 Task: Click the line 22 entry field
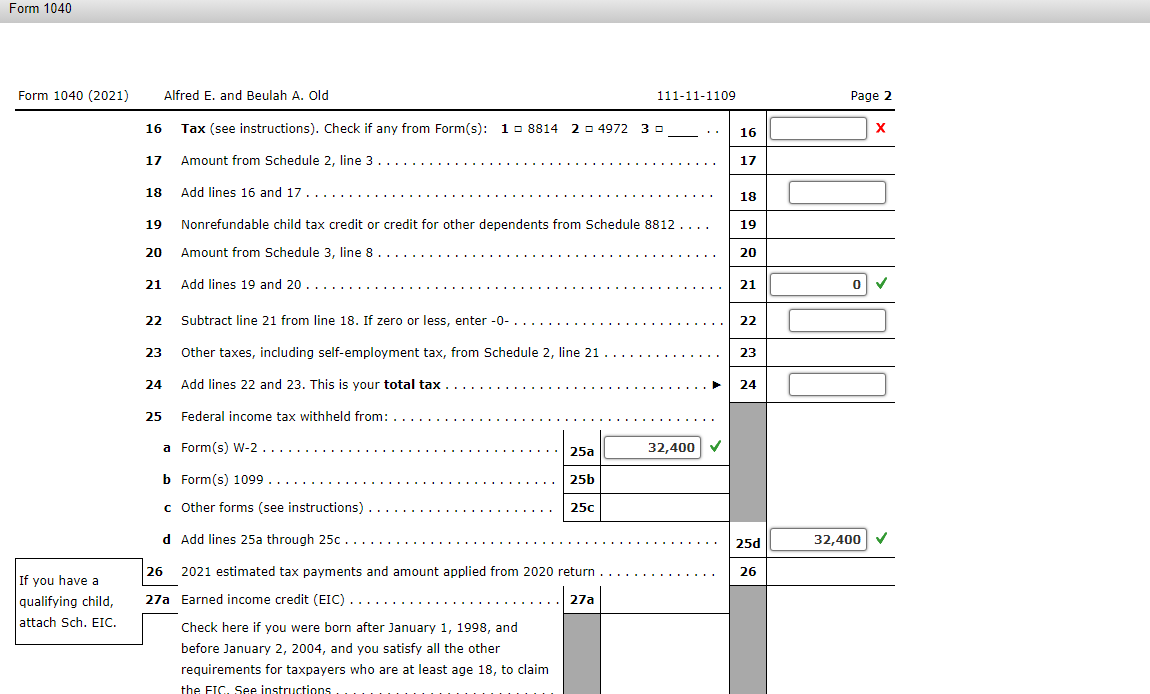pos(837,320)
